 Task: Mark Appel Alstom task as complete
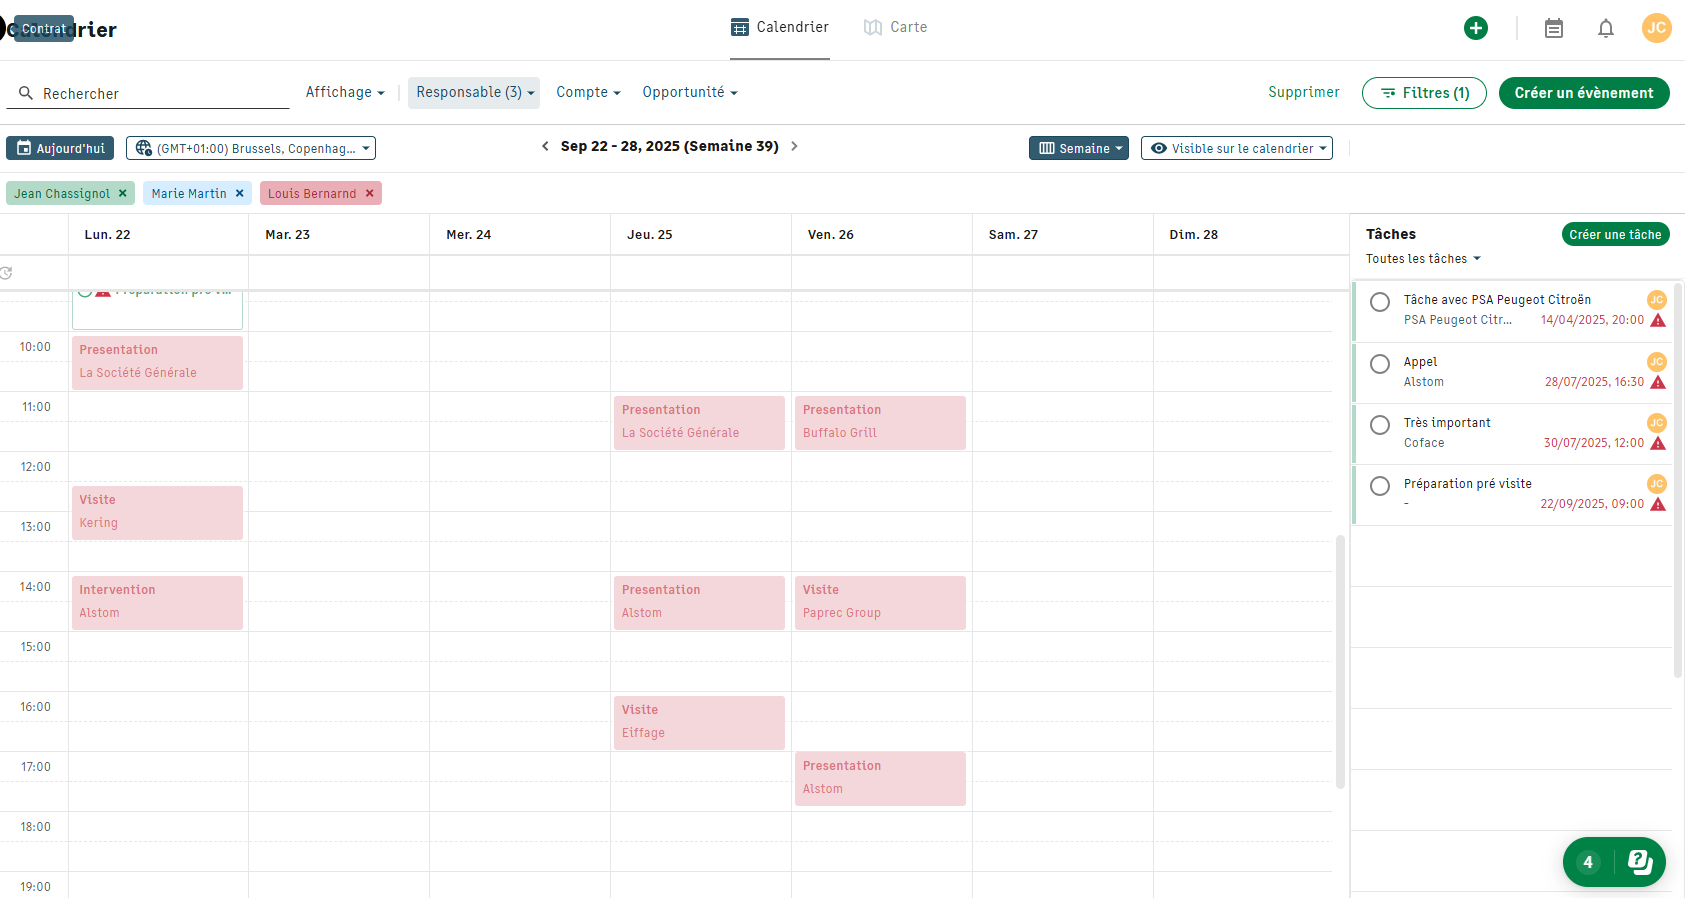point(1379,364)
